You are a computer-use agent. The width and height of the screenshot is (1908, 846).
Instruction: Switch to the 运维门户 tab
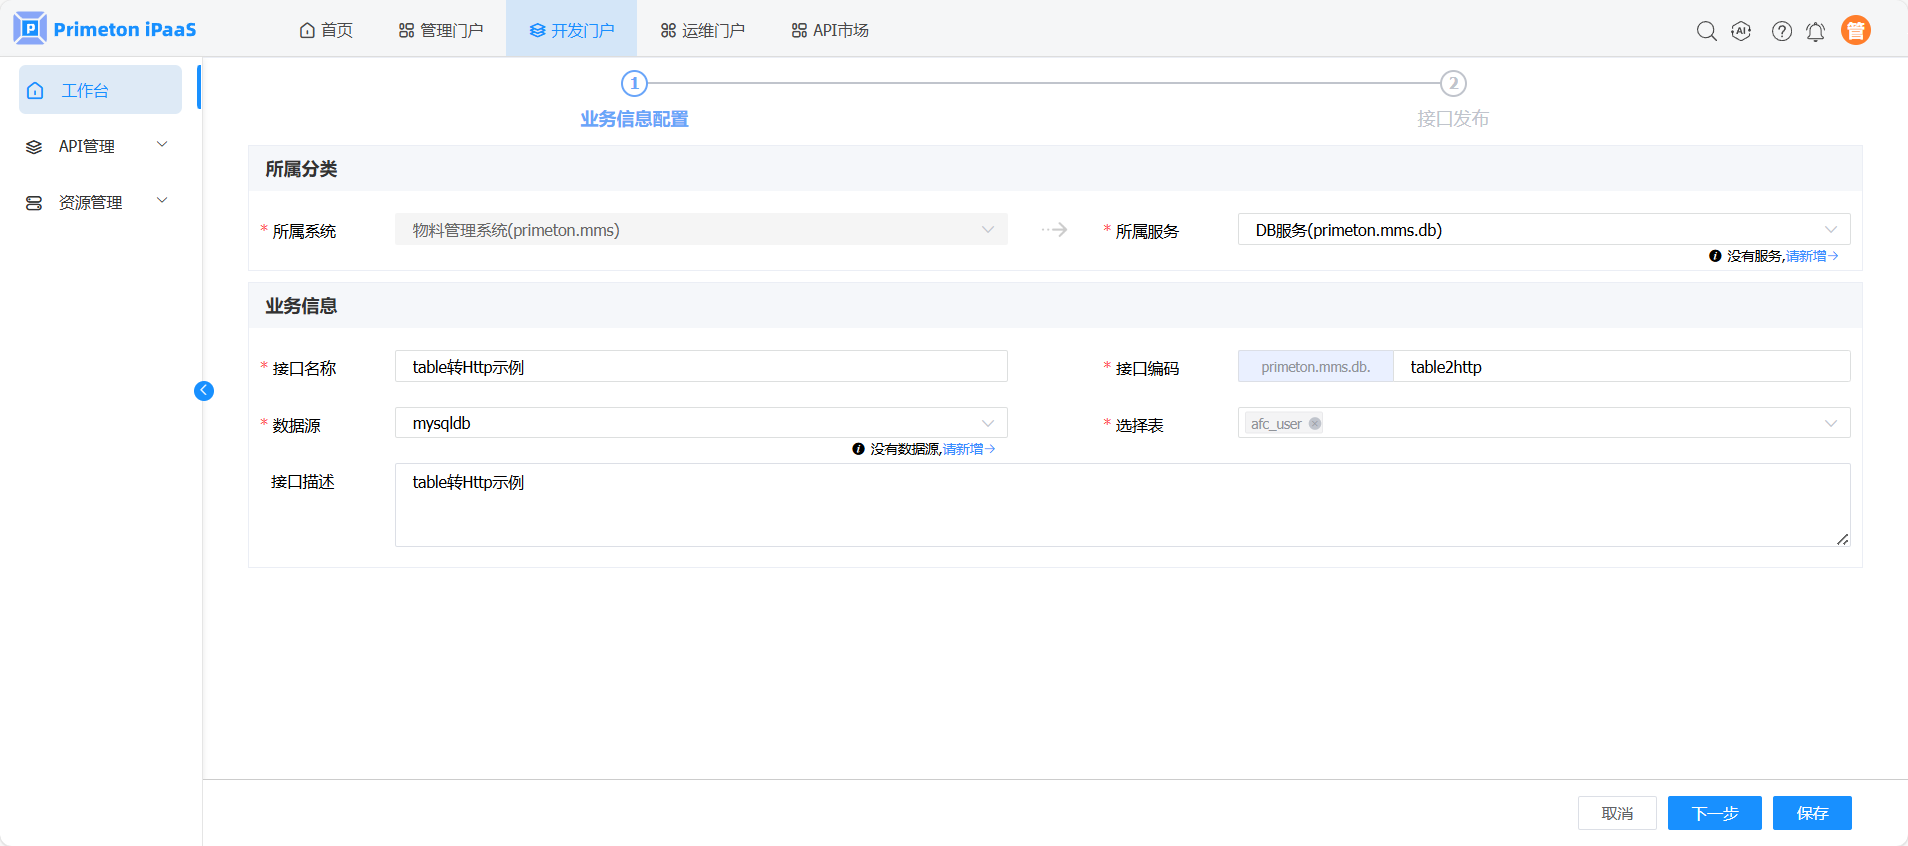tap(703, 30)
